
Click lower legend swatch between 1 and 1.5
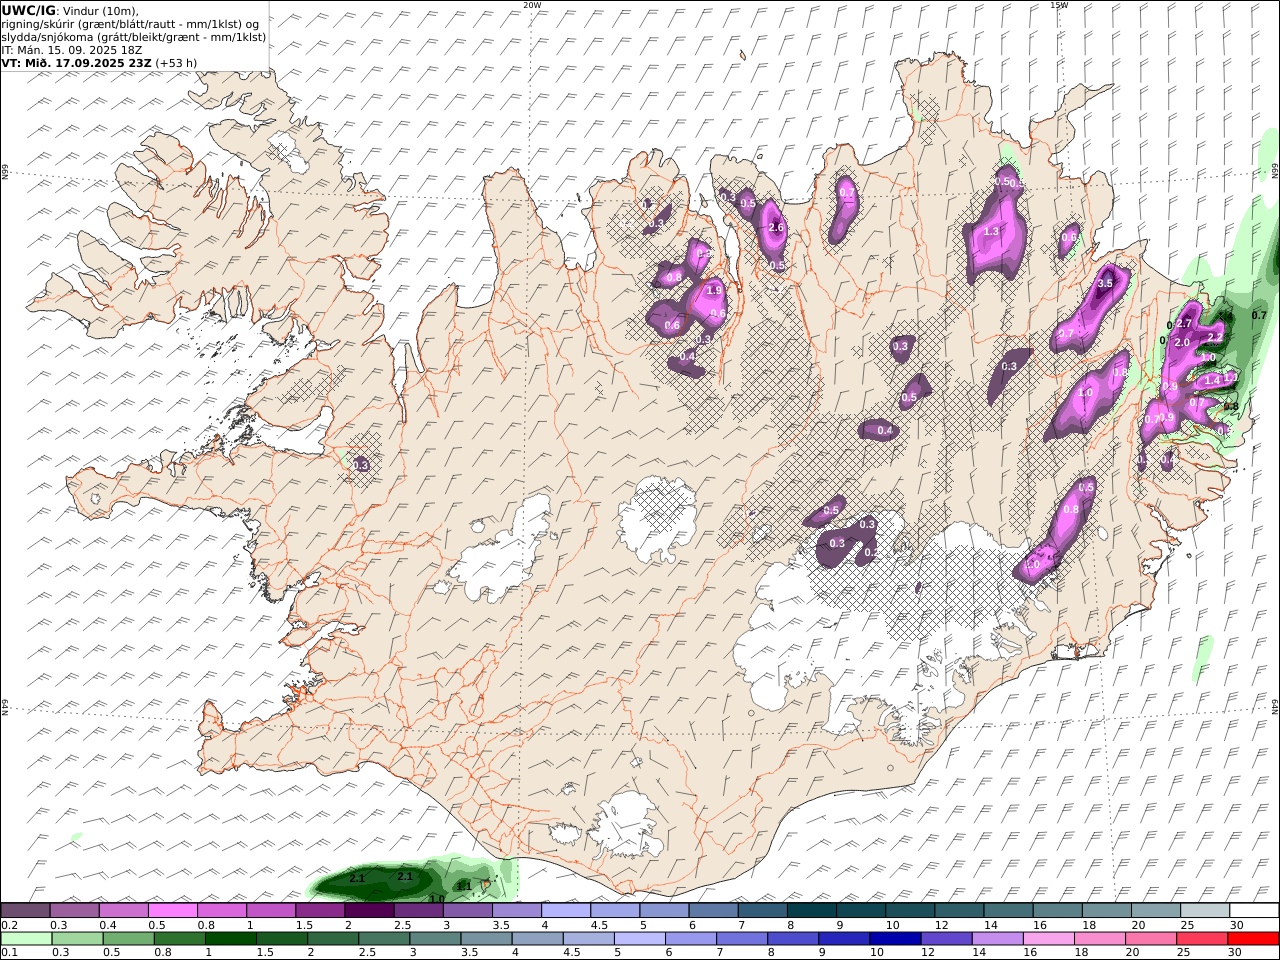[x=231, y=939]
